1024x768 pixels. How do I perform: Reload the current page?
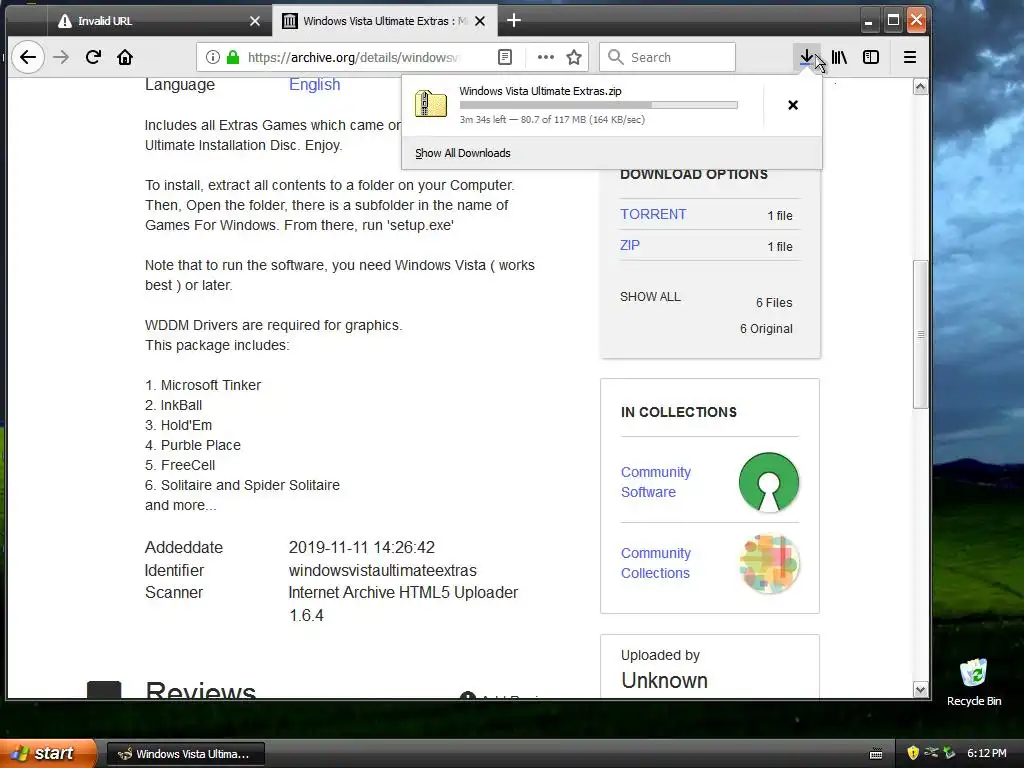click(93, 57)
